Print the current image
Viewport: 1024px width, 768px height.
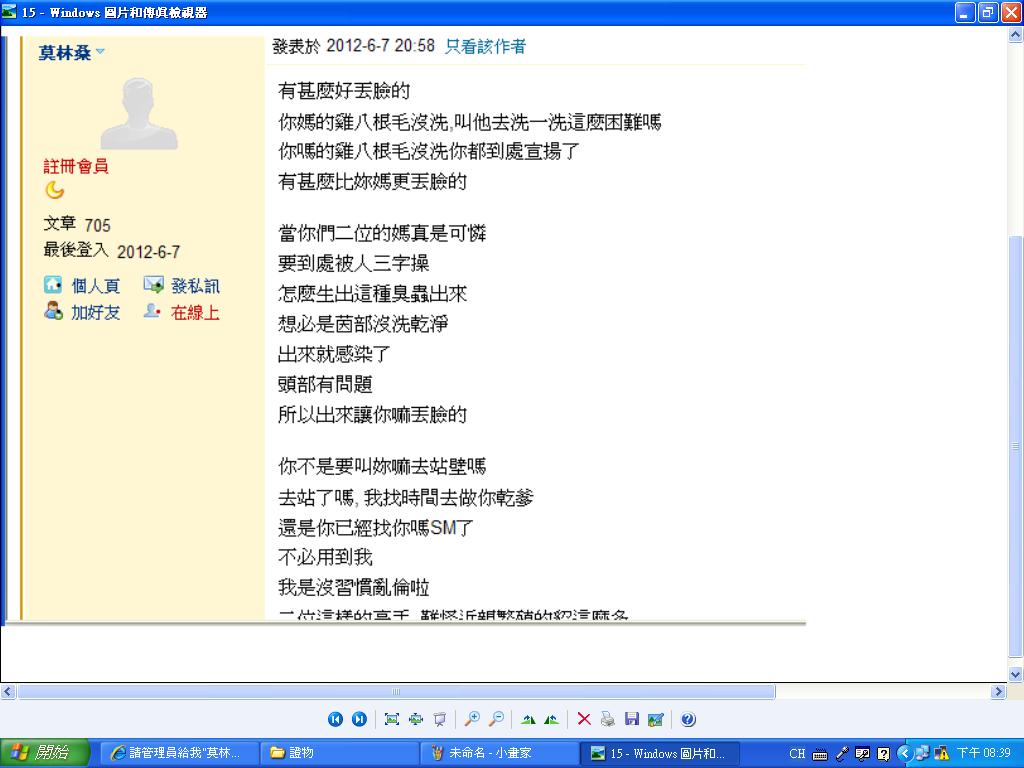point(607,719)
